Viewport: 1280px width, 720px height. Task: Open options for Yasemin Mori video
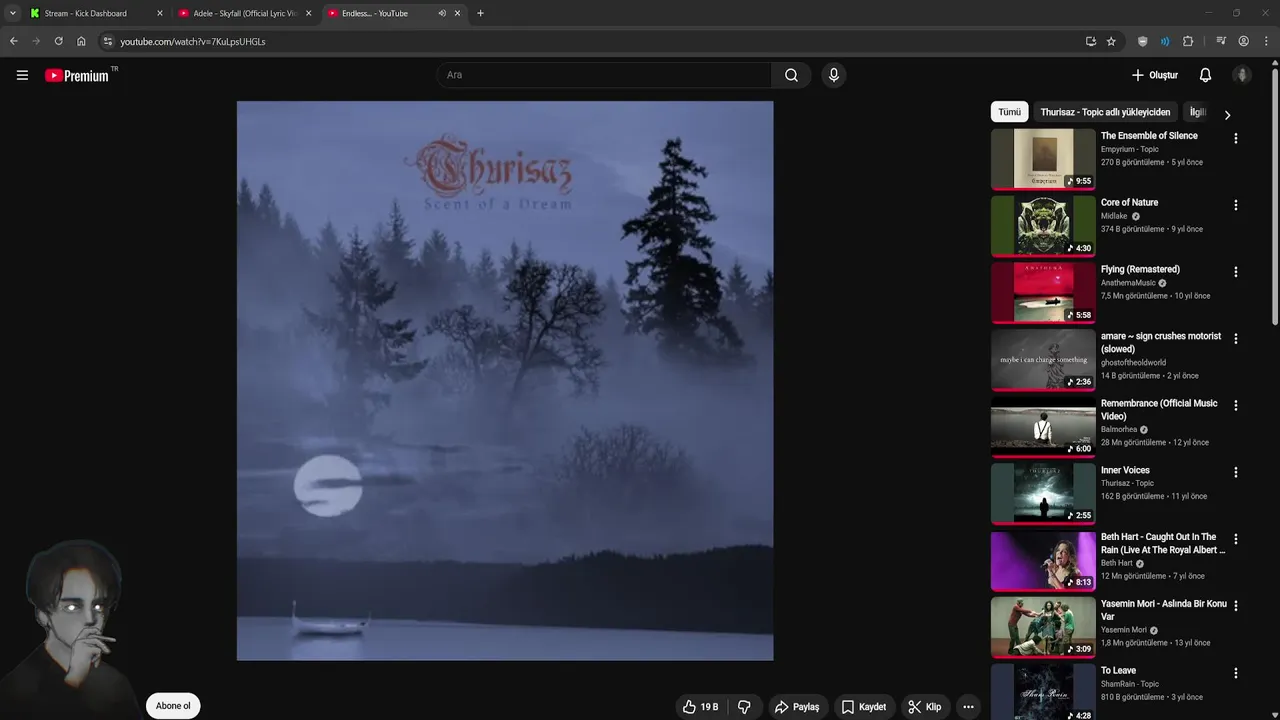pyautogui.click(x=1235, y=606)
